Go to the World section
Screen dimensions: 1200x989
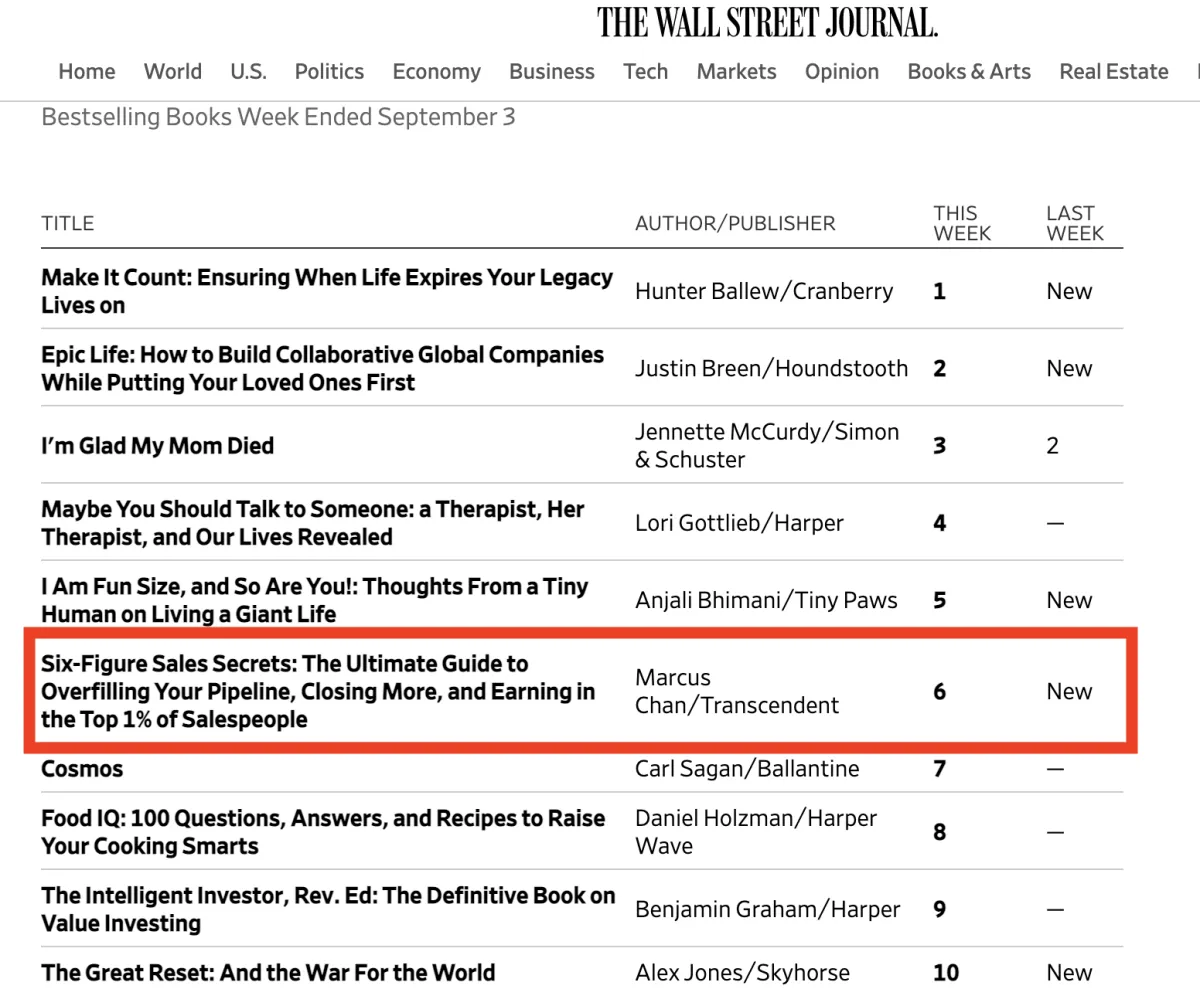(173, 72)
